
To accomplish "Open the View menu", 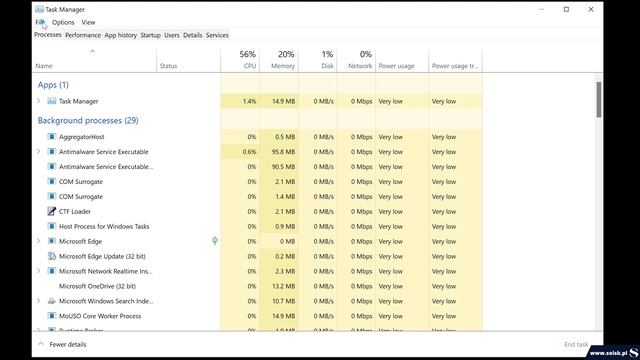I will click(x=88, y=22).
